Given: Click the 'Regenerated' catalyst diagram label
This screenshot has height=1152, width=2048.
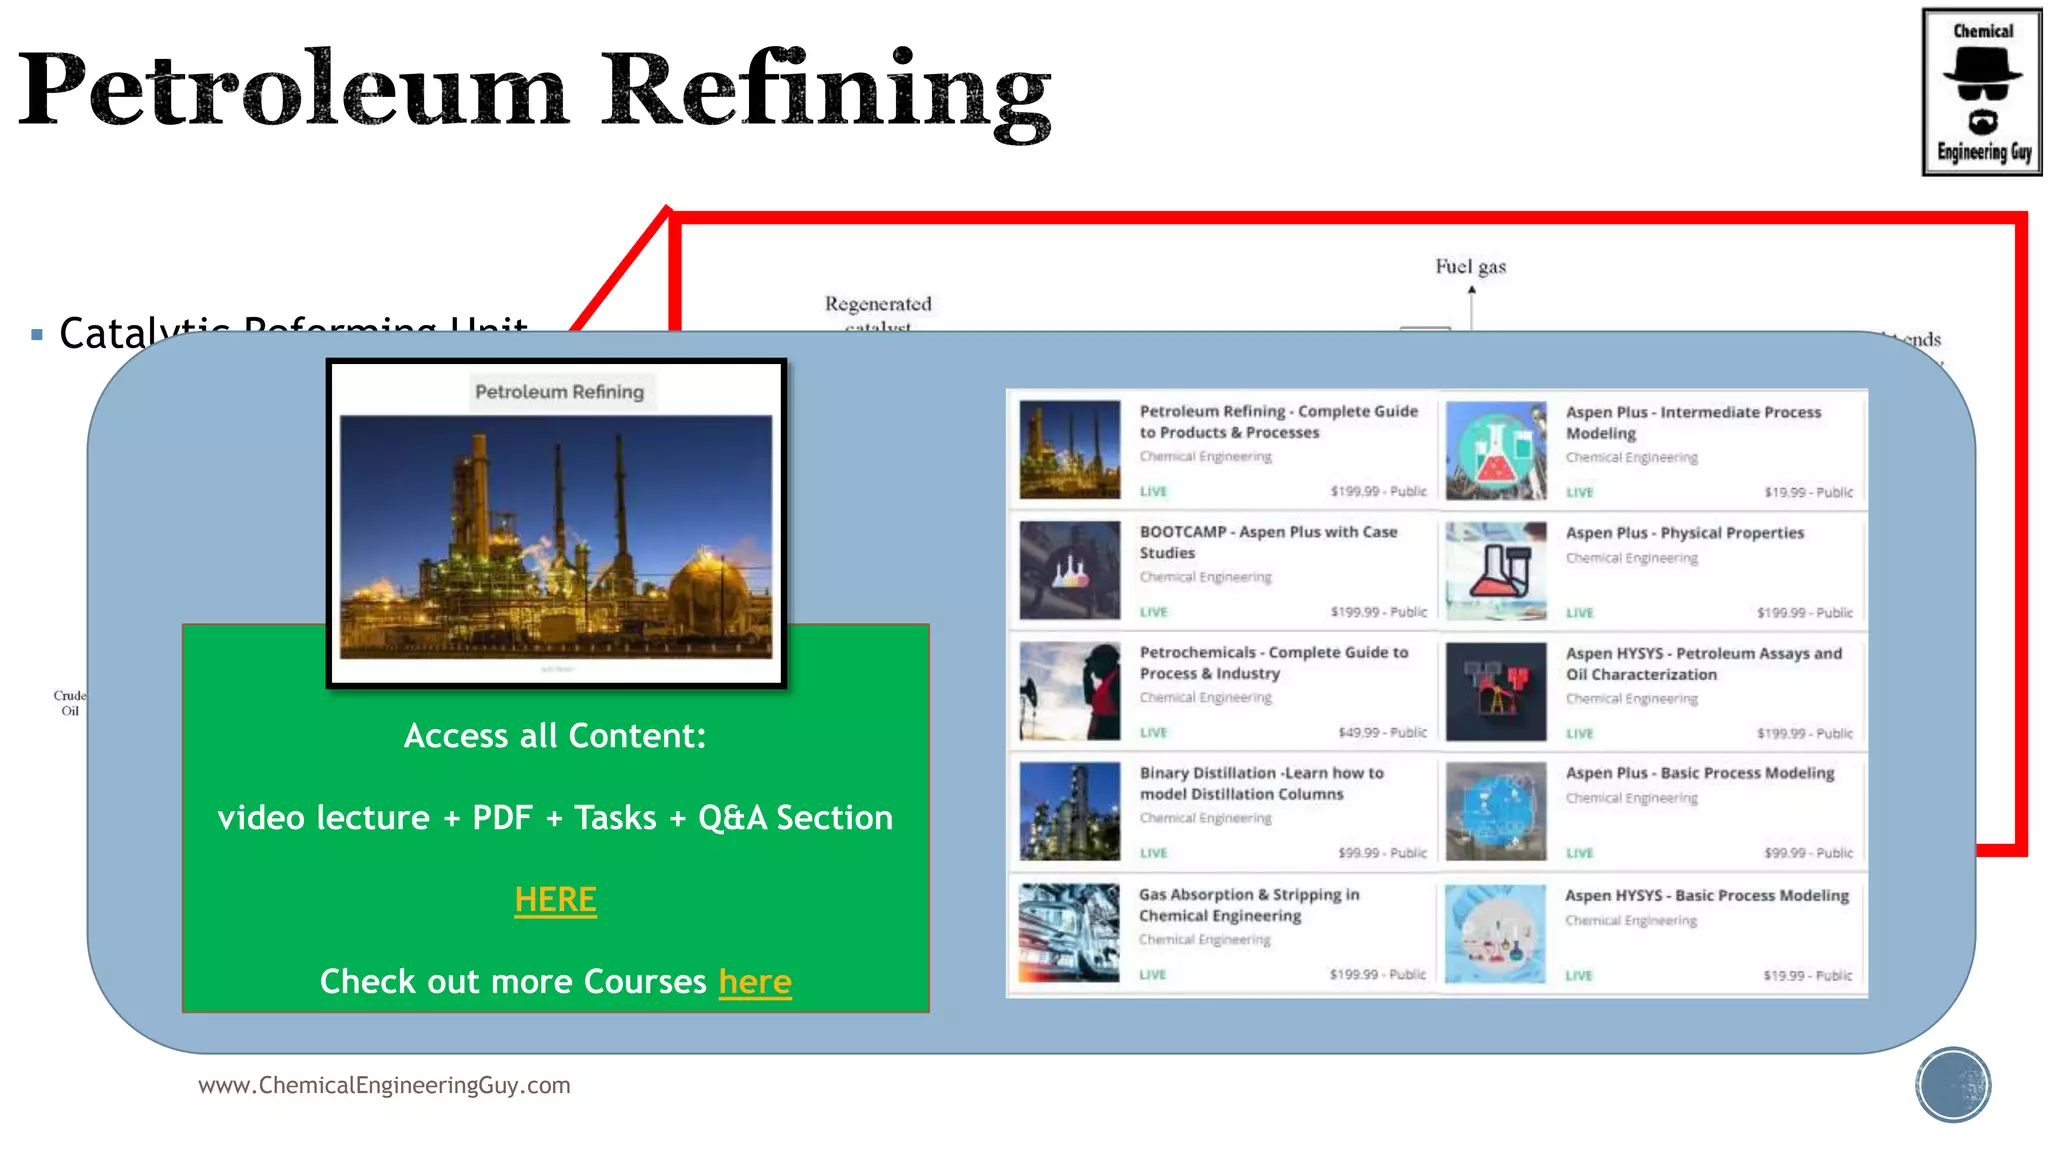Looking at the screenshot, I should tap(878, 304).
